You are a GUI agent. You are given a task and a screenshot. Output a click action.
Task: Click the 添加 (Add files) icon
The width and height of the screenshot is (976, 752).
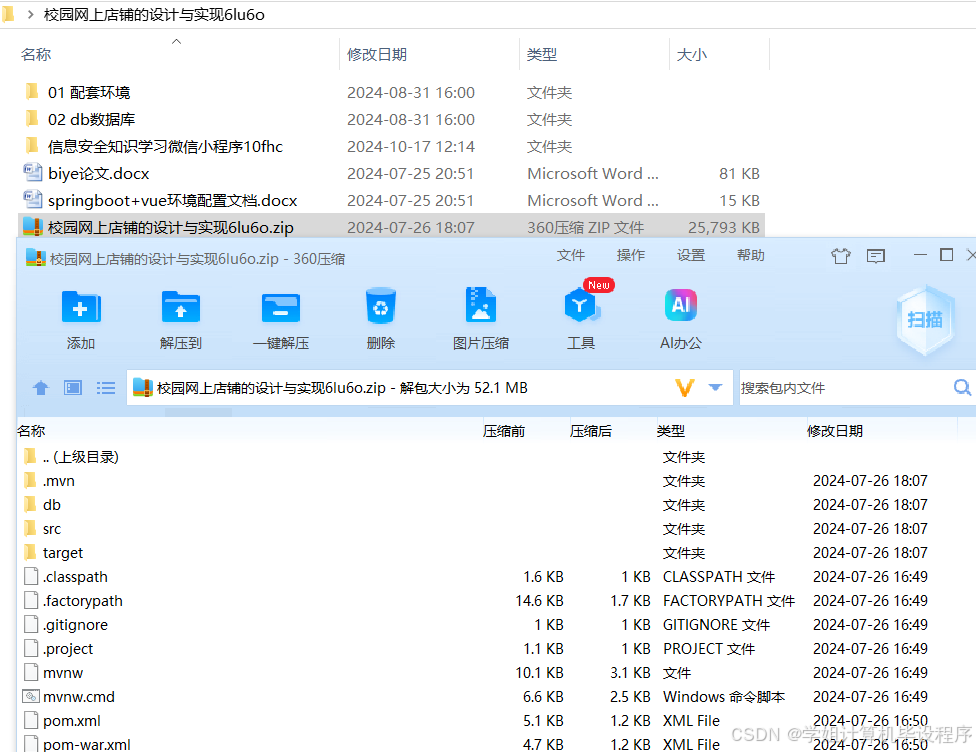pos(80,315)
